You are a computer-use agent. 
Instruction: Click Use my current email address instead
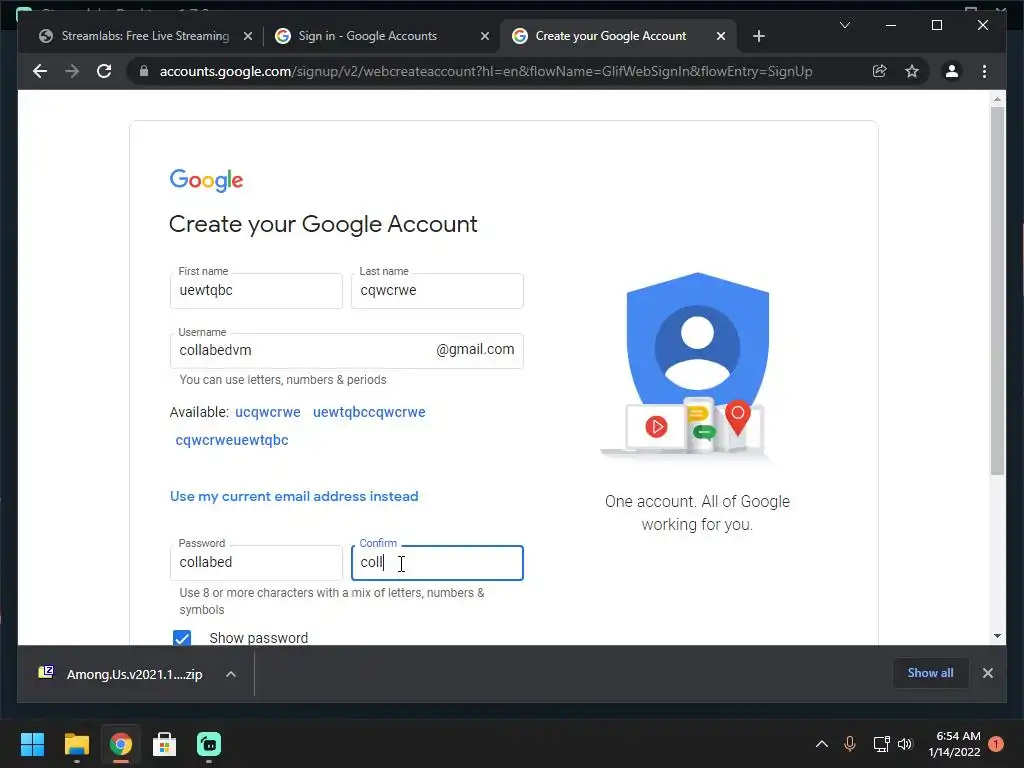coord(294,496)
